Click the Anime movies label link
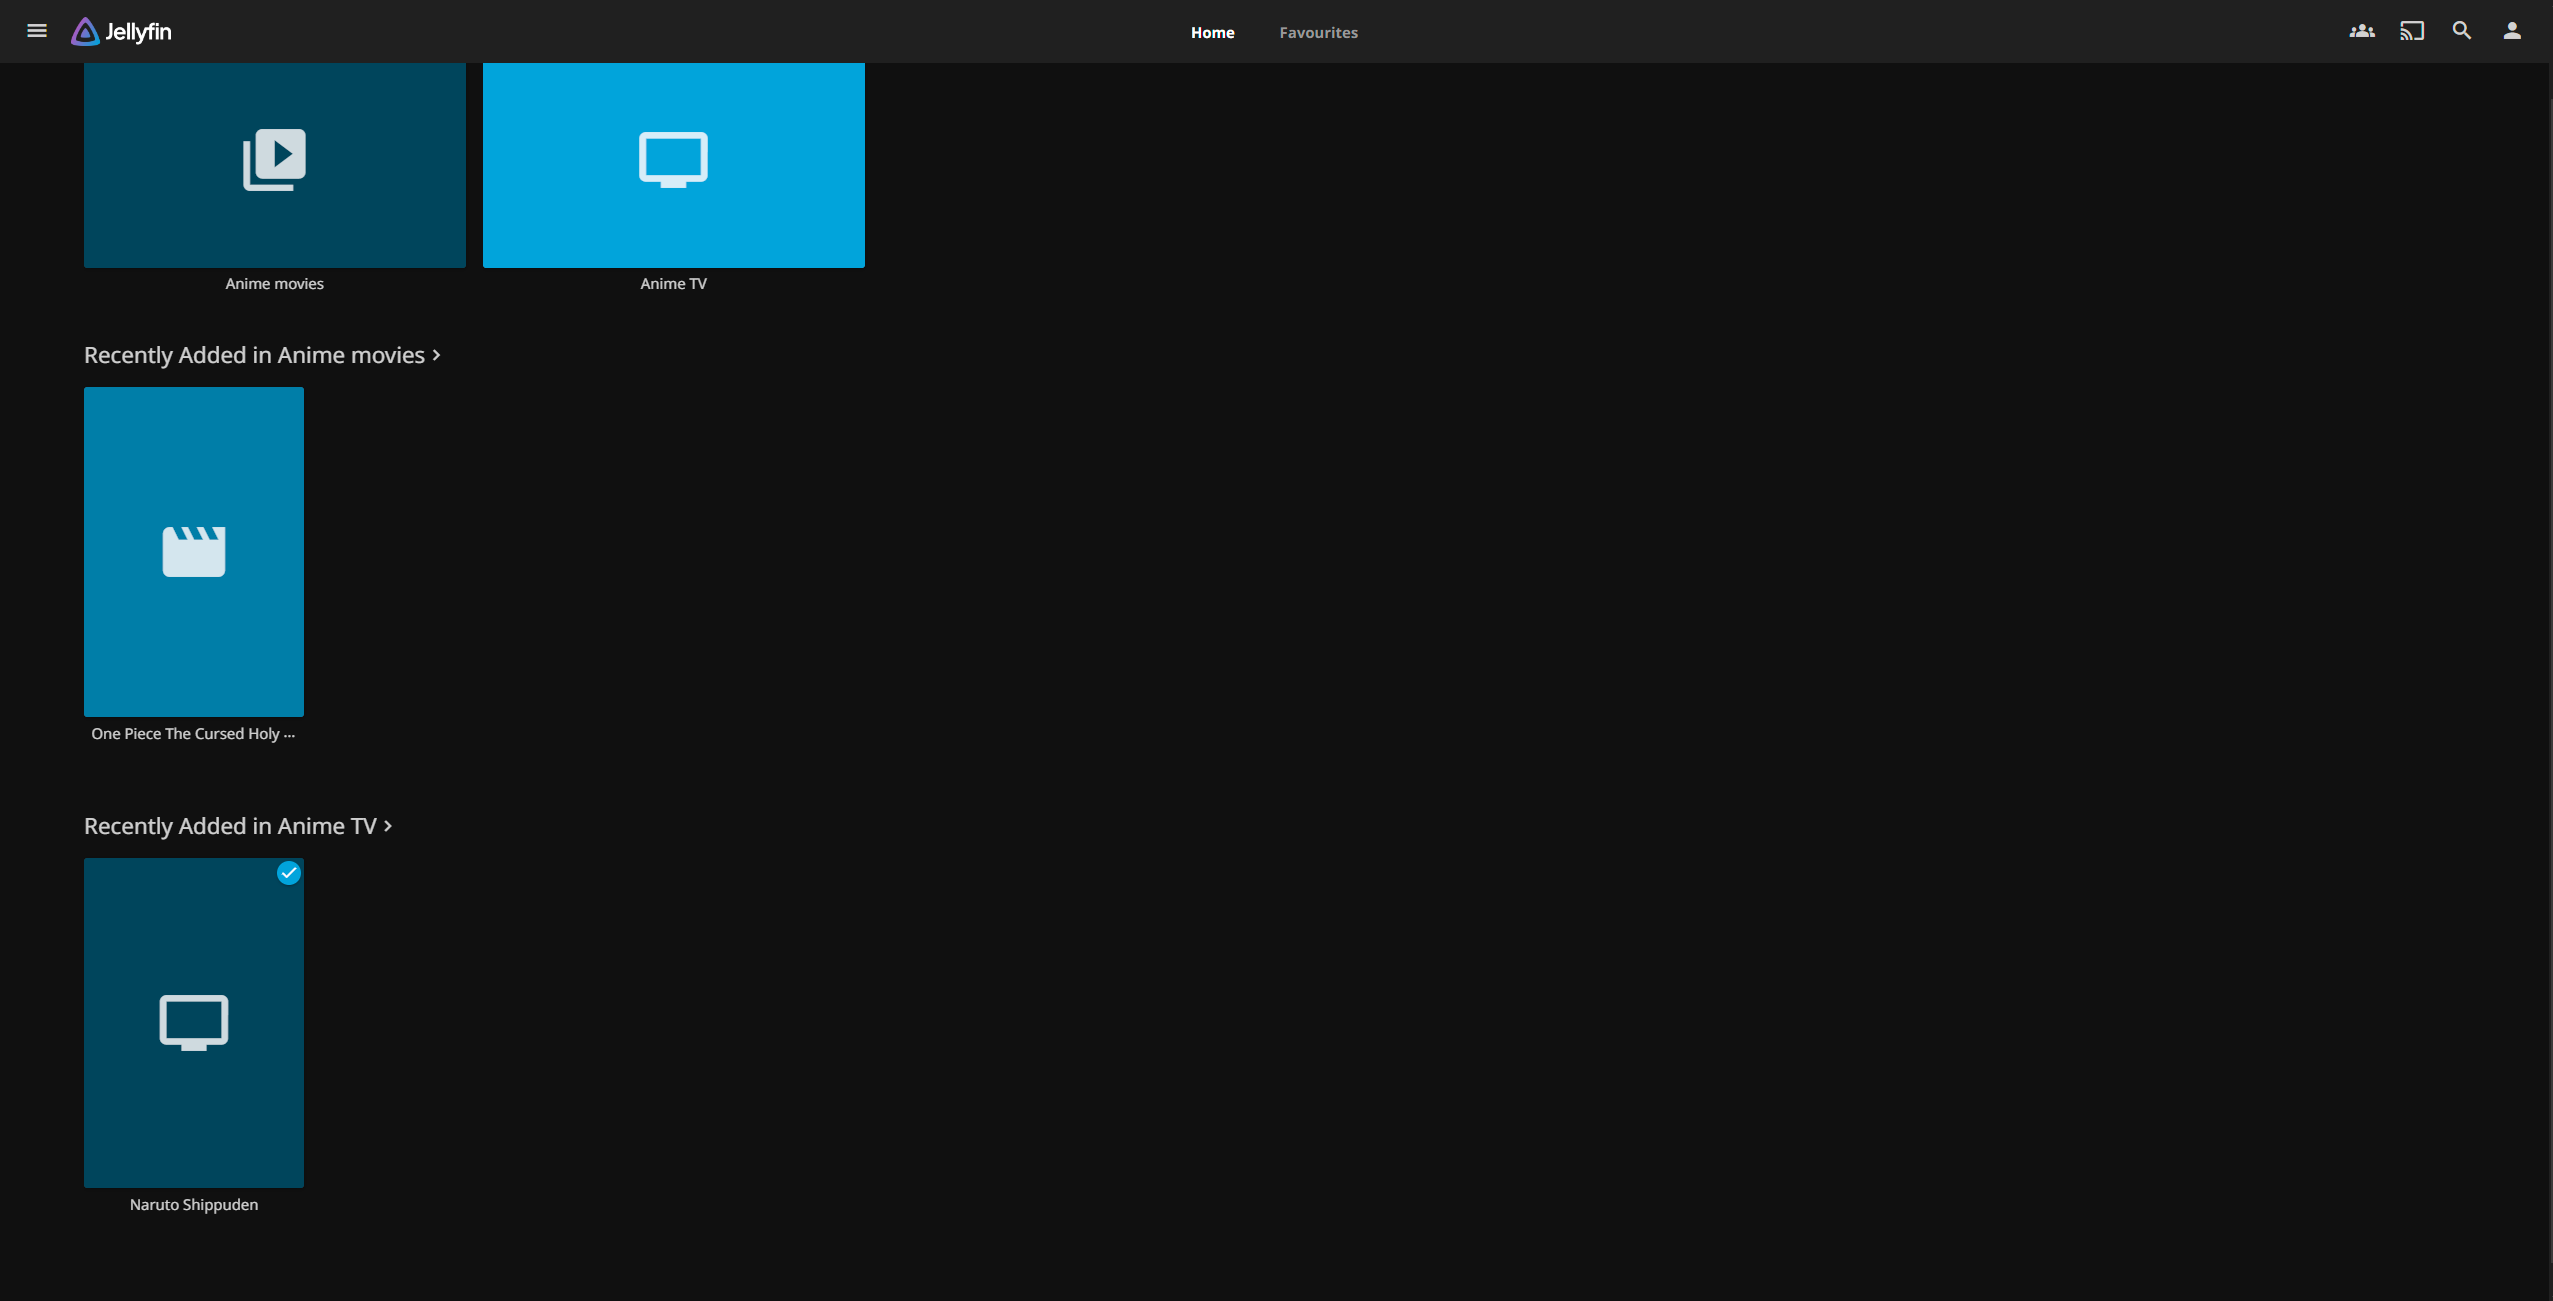This screenshot has height=1301, width=2553. tap(274, 284)
